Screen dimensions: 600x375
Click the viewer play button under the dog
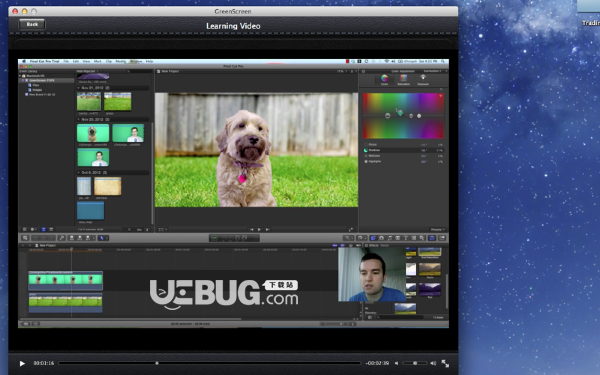pyautogui.click(x=259, y=230)
